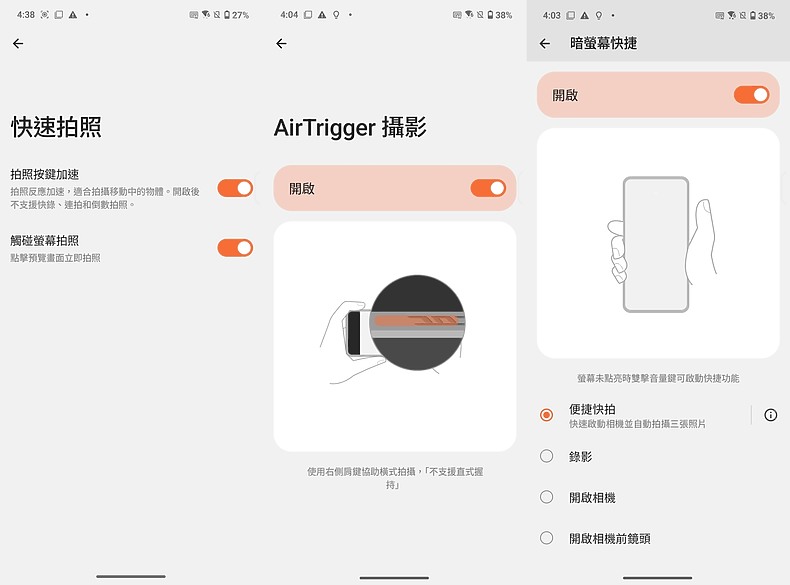
Task: Tap the warning triangle at 4:38 status bar
Action: coord(73,15)
